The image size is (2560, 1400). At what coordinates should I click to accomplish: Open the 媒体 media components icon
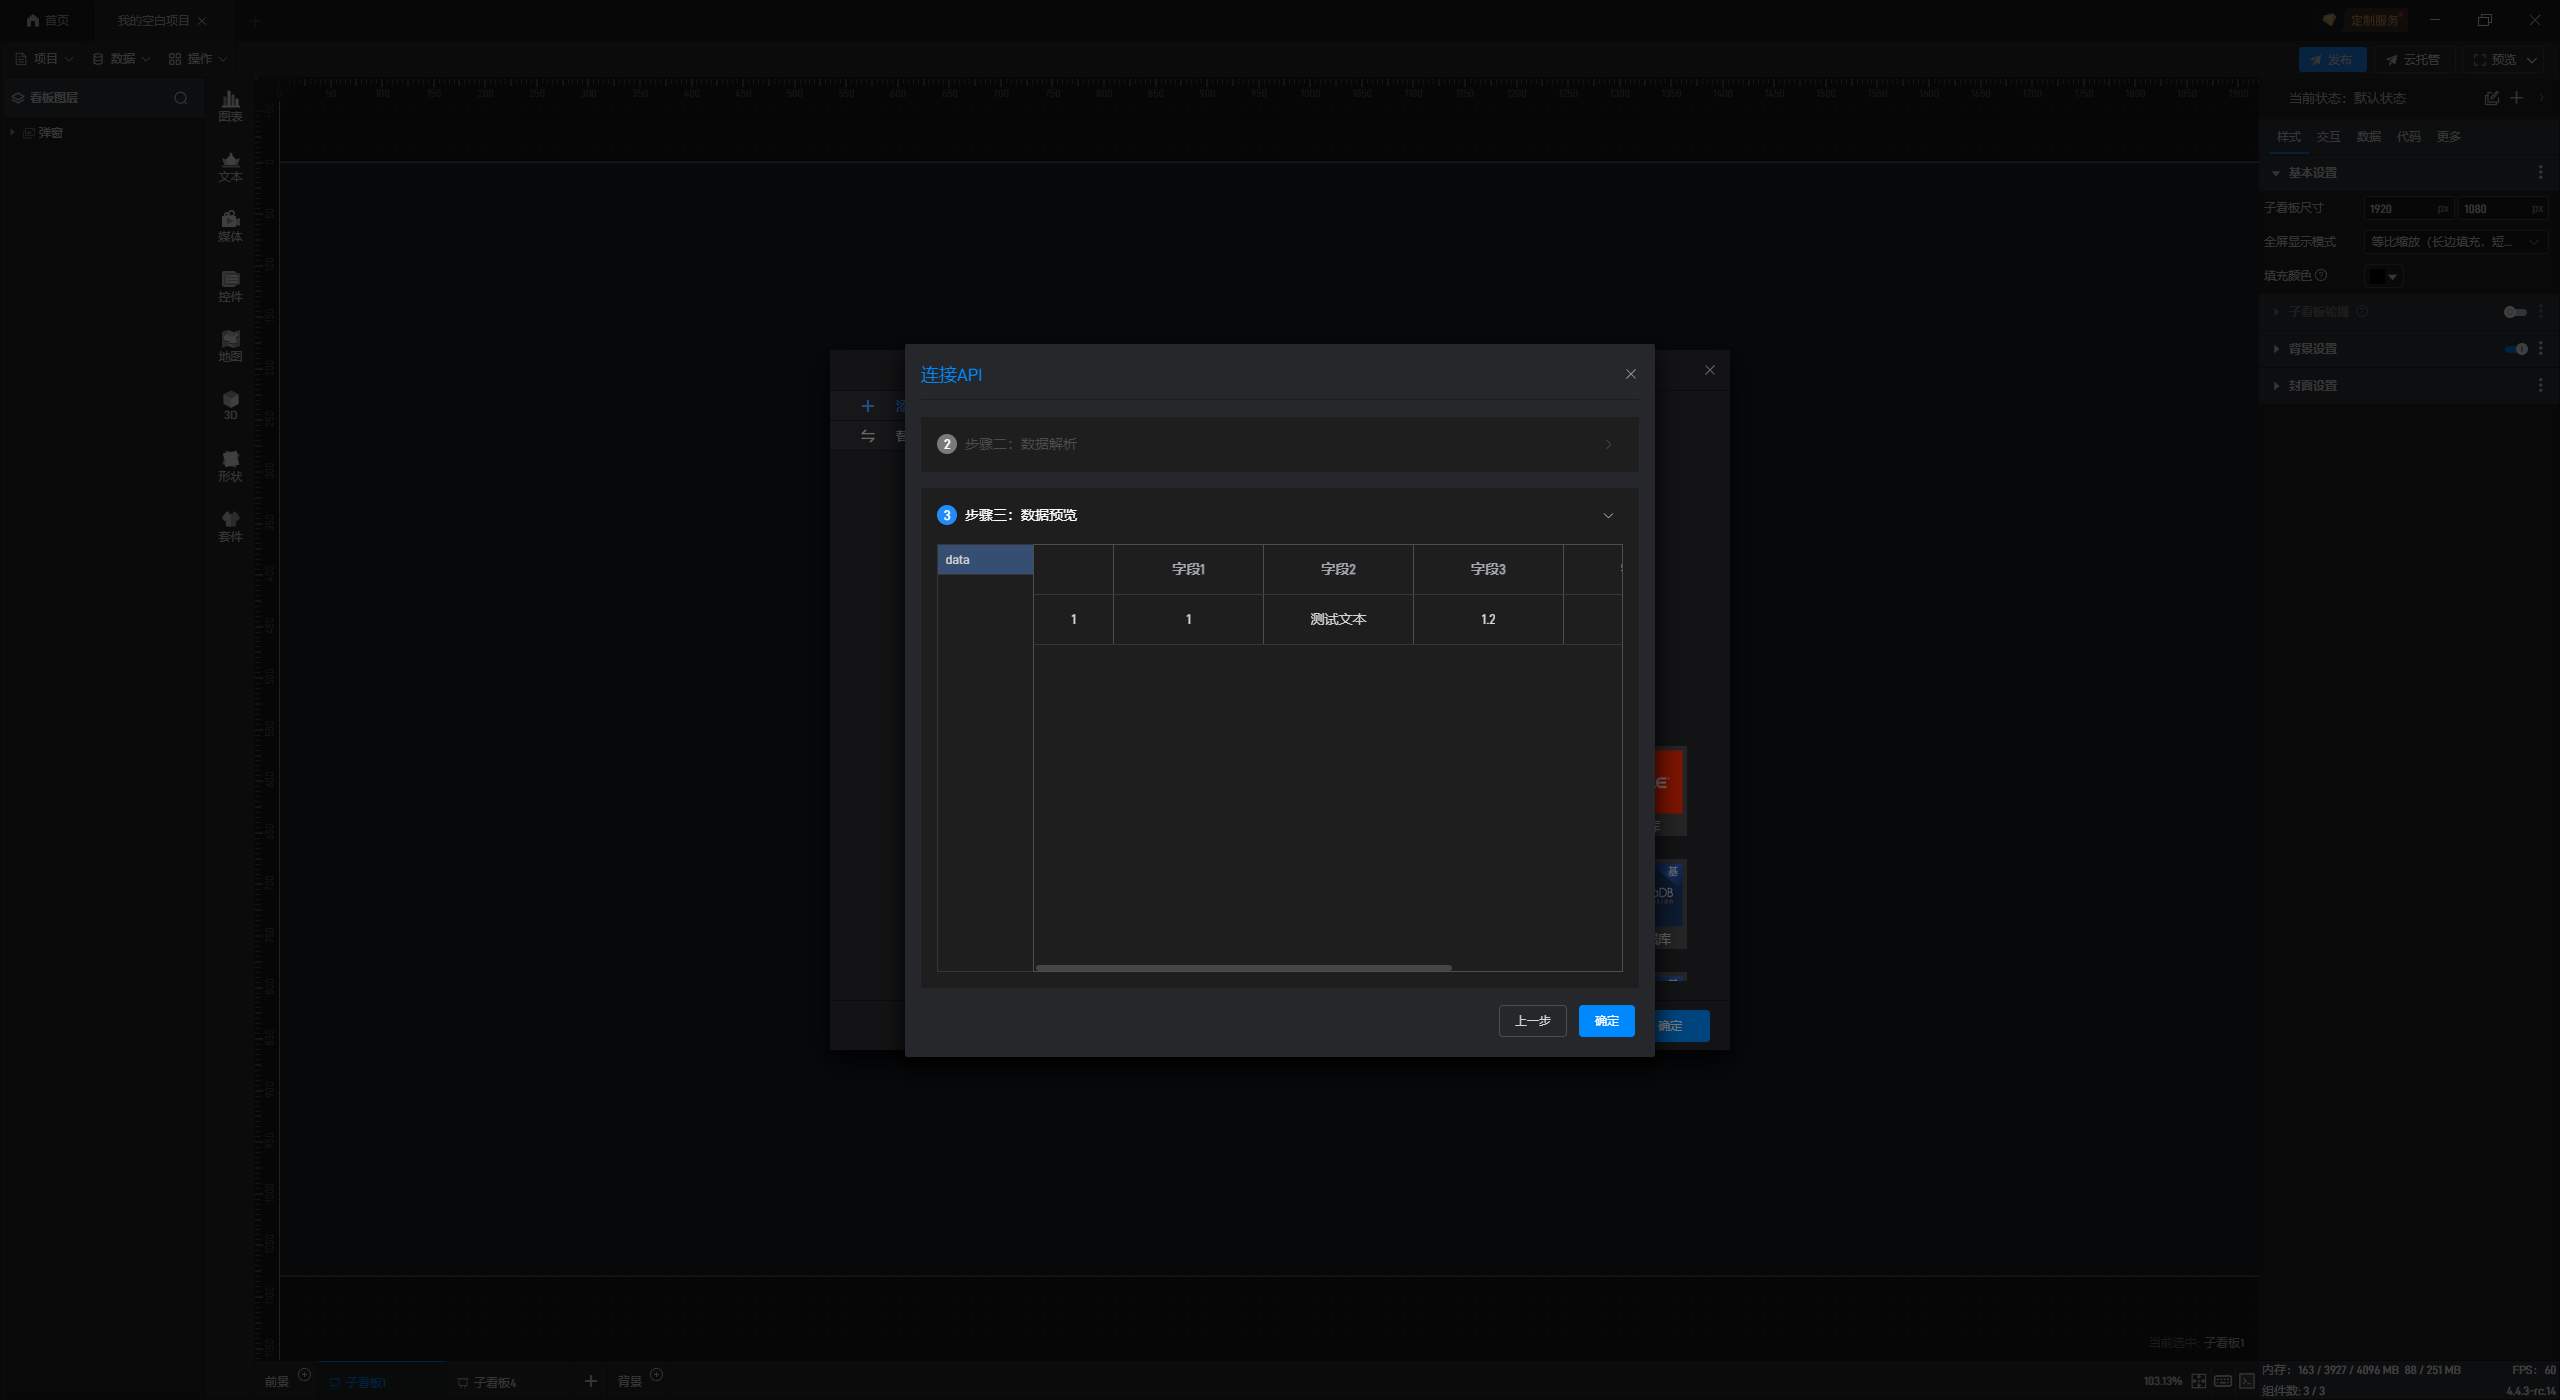(230, 226)
